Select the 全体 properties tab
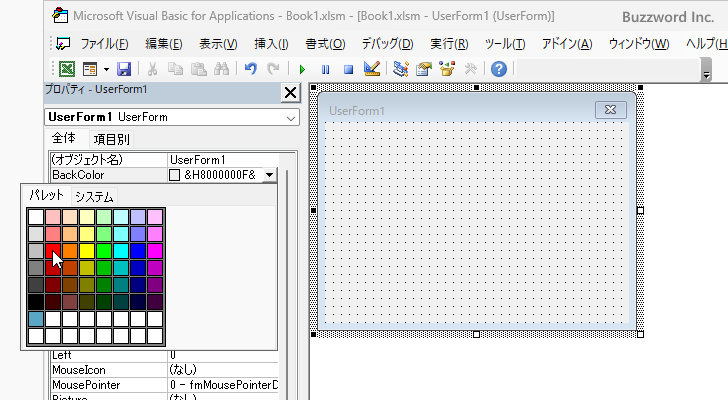 (x=64, y=138)
